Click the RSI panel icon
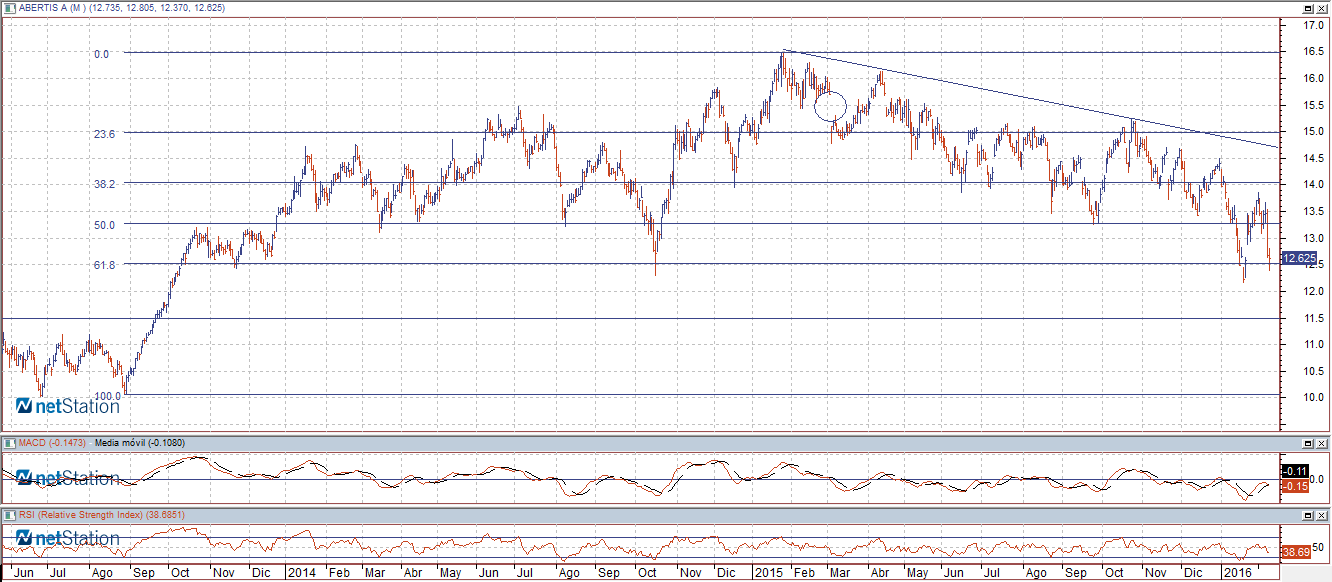 [8, 514]
